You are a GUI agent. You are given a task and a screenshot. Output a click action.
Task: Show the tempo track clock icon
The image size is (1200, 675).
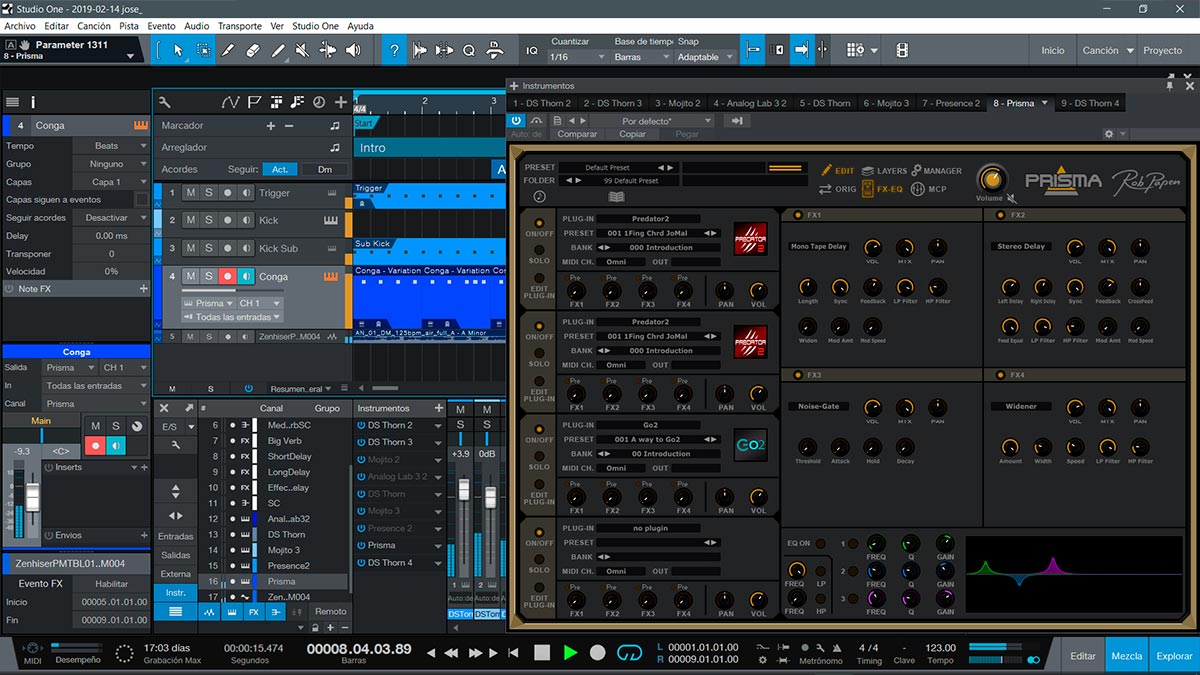tap(319, 101)
